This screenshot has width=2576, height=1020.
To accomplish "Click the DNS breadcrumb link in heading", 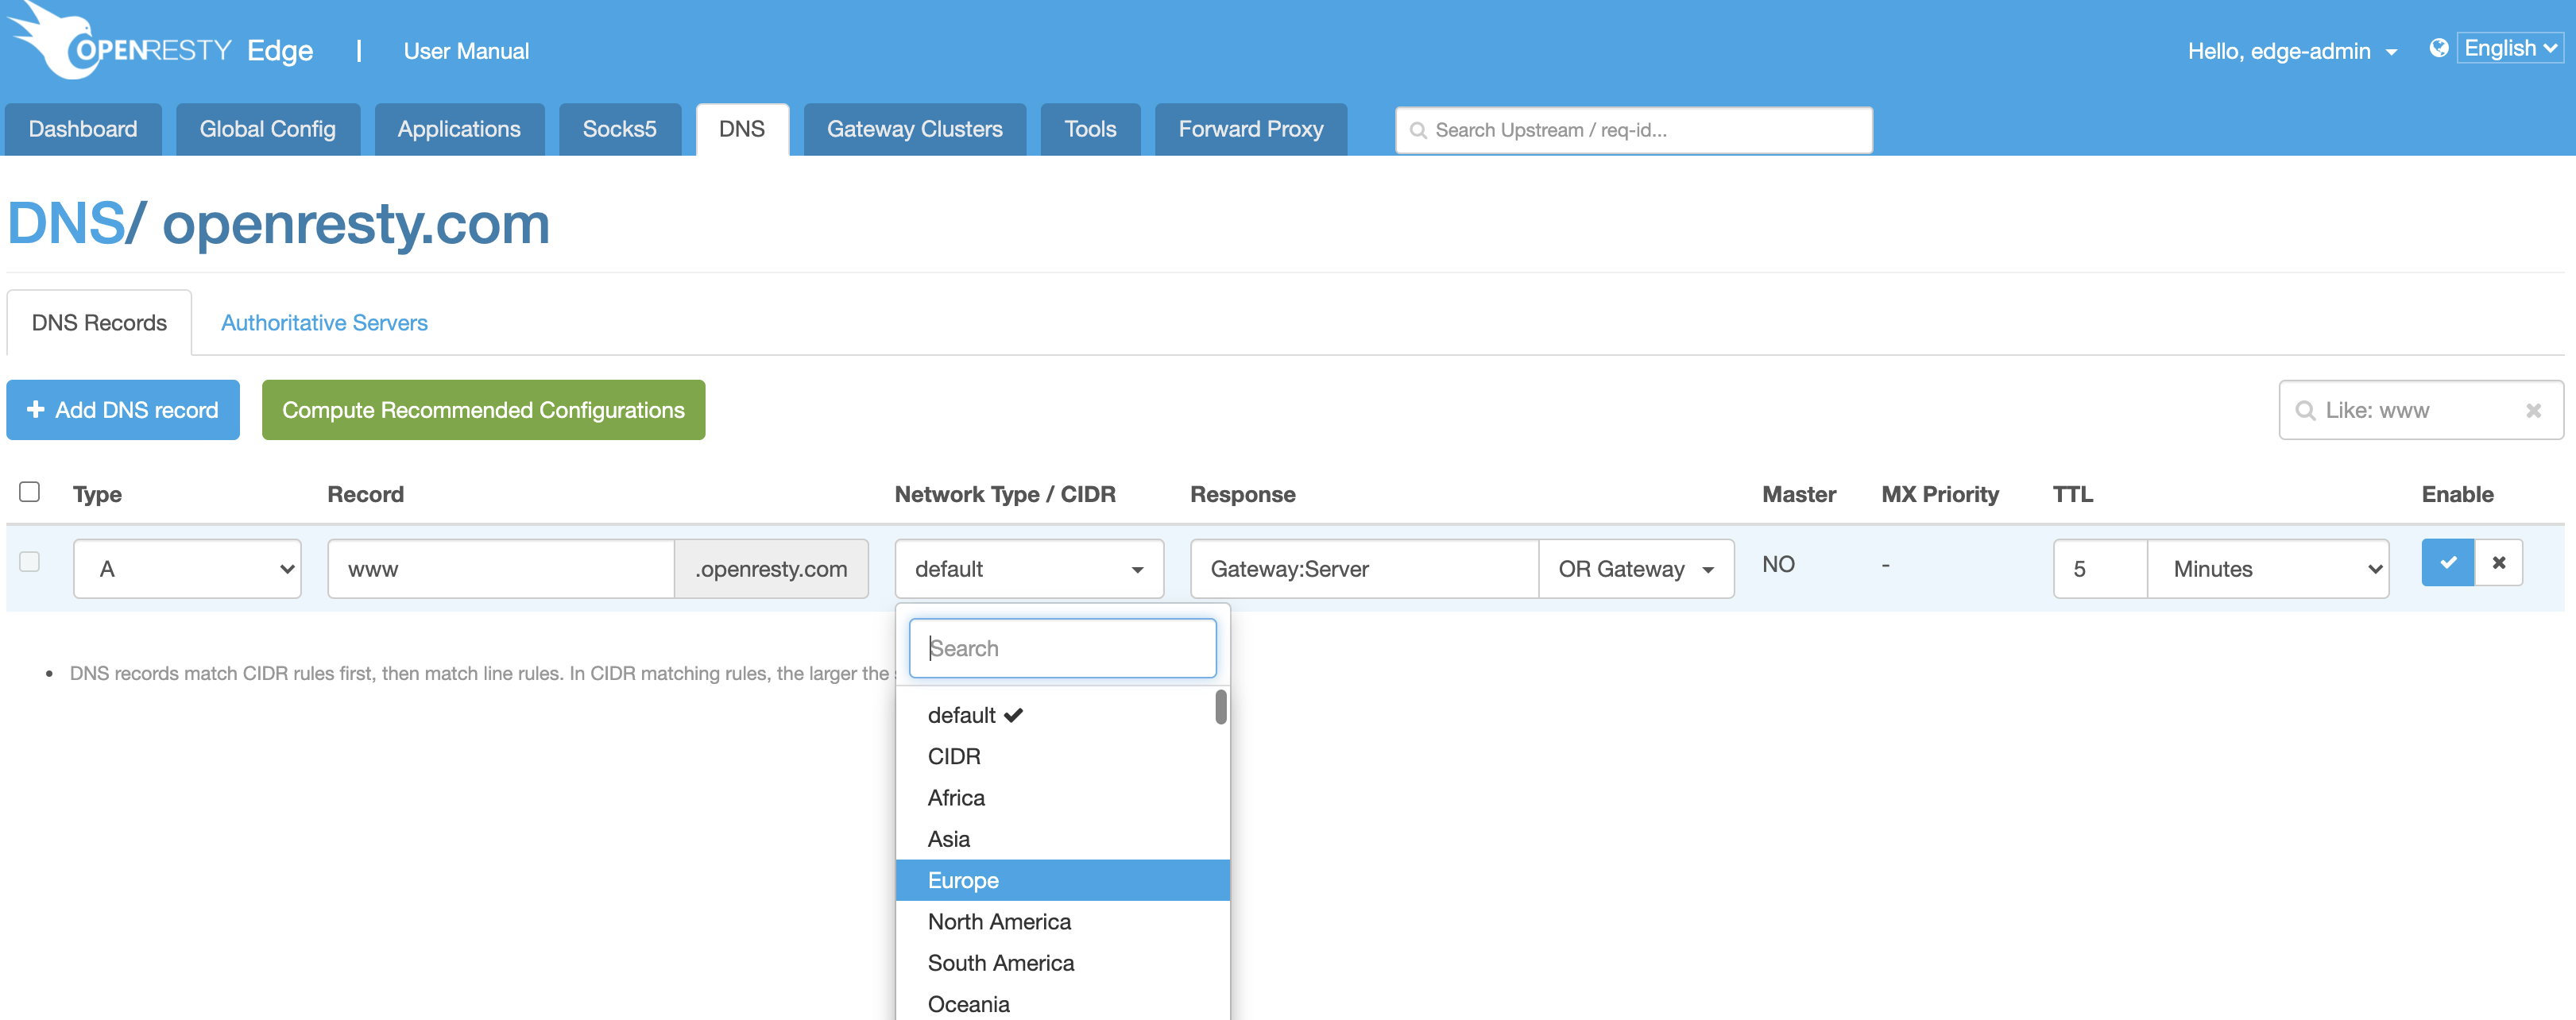I will [65, 223].
